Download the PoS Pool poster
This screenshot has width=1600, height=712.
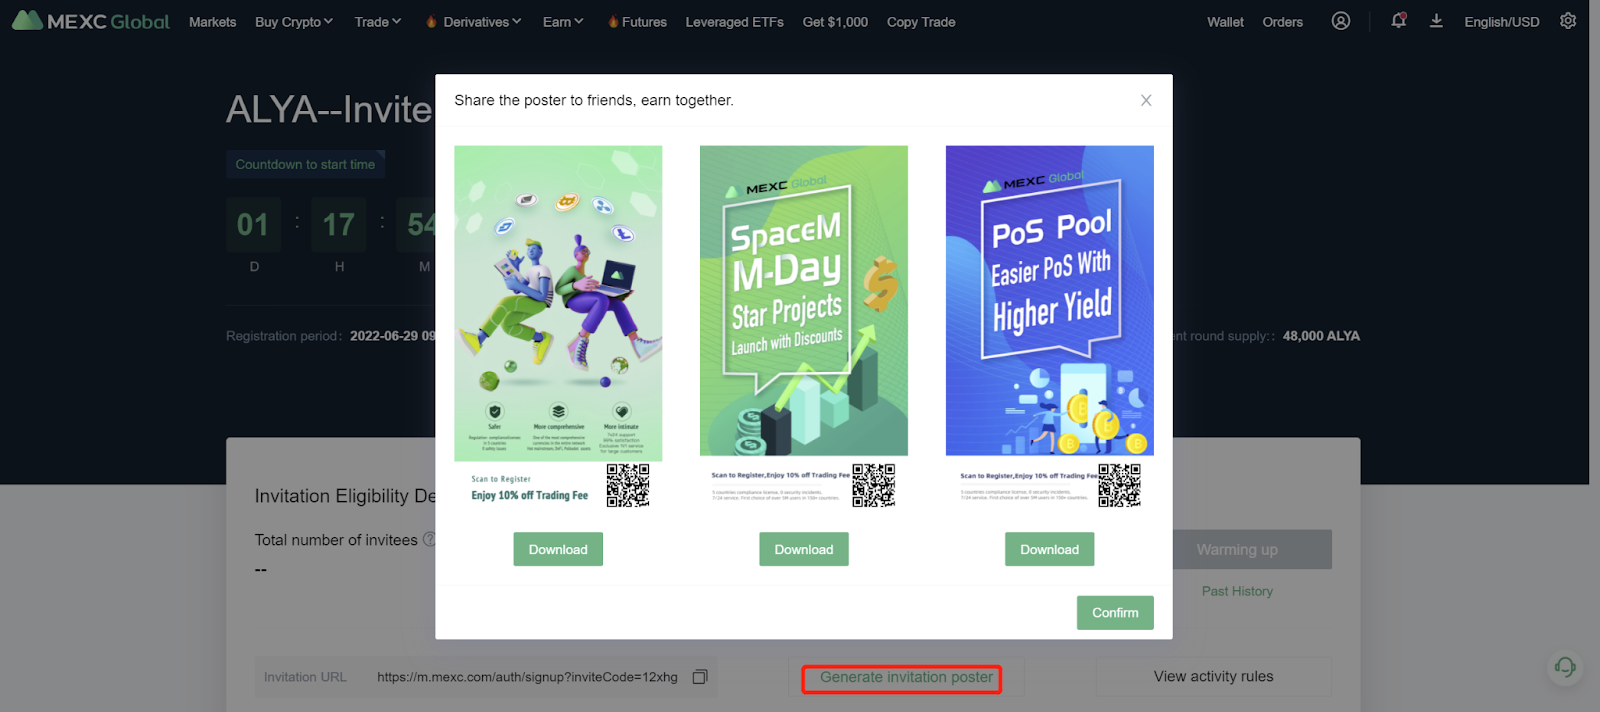click(x=1050, y=549)
